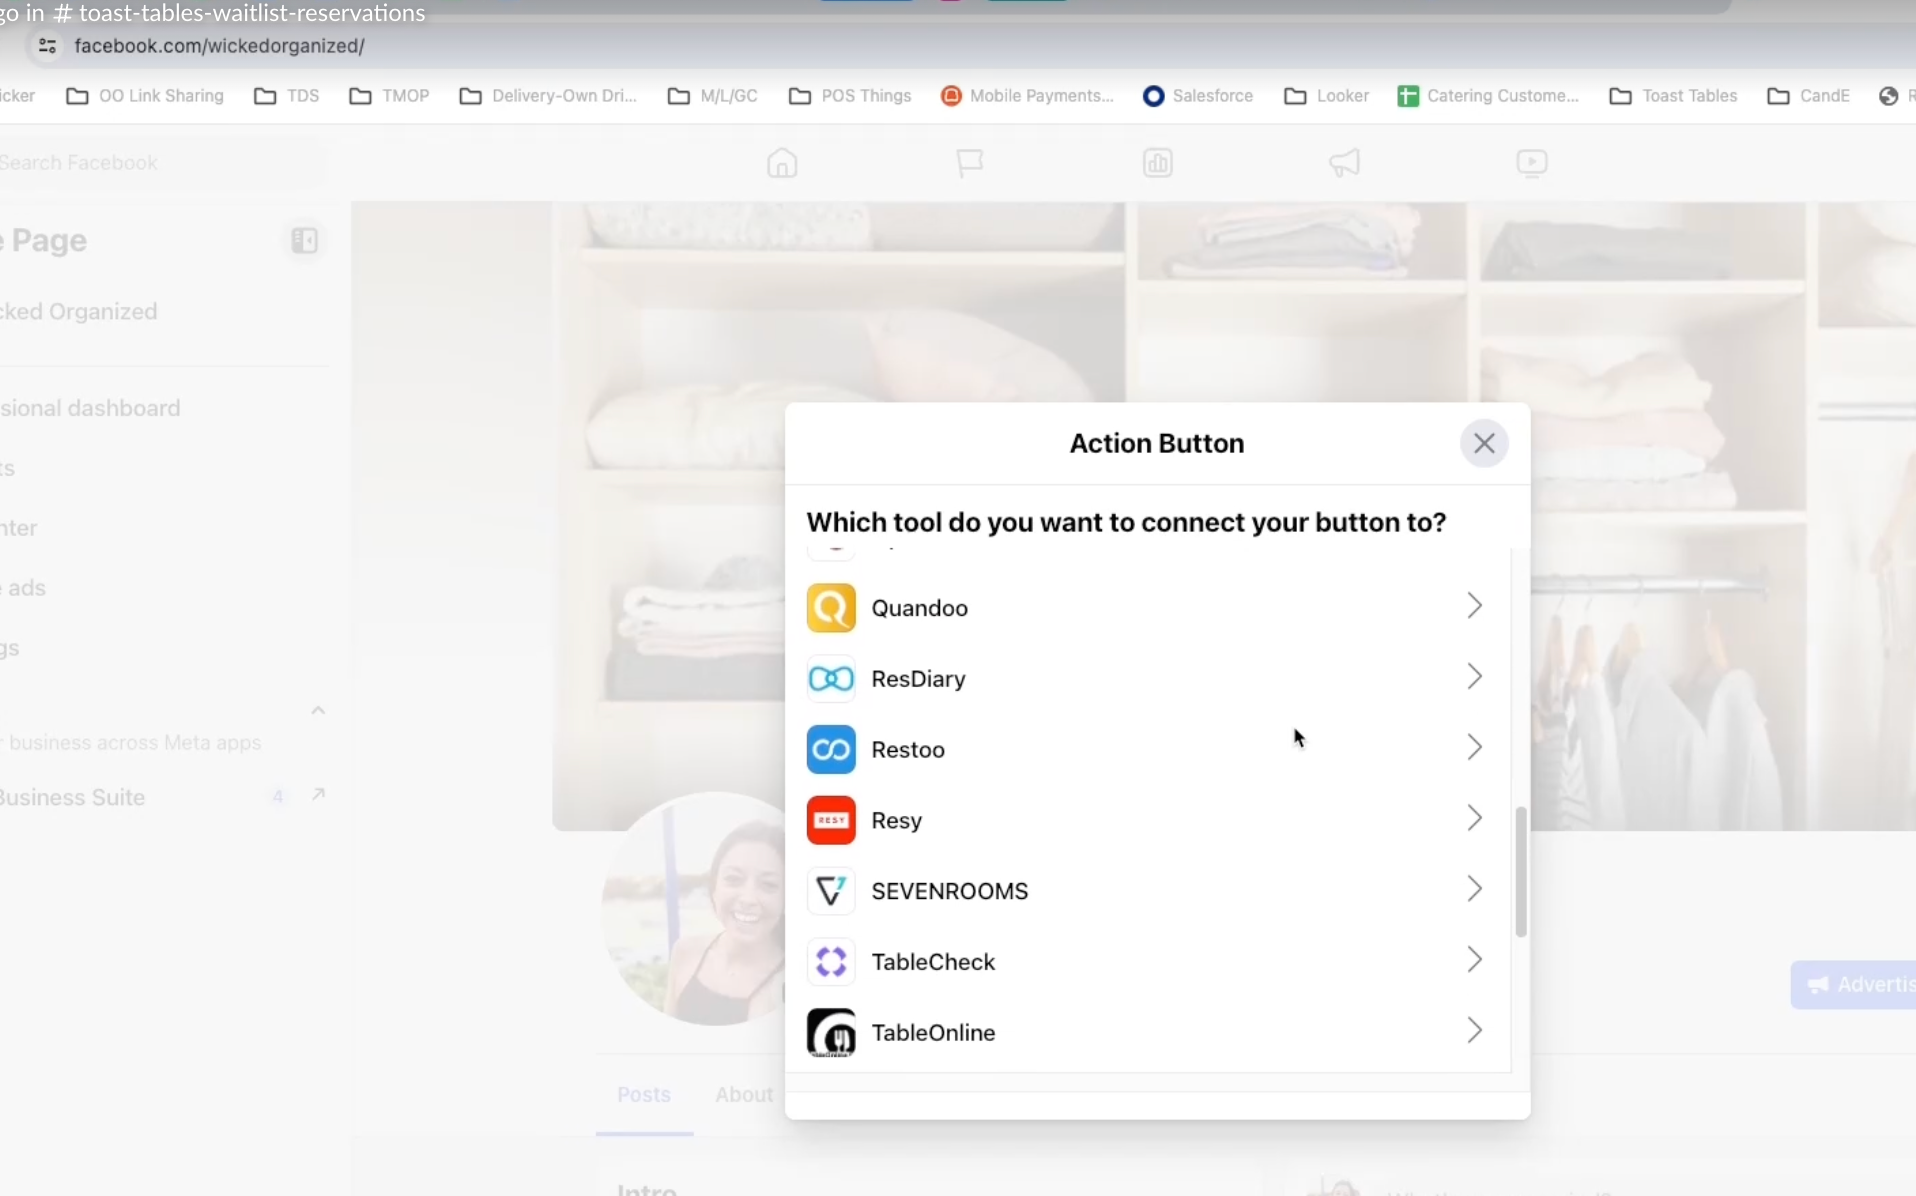The image size is (1916, 1196).
Task: Open Business Suite sidebar item
Action: tap(164, 798)
